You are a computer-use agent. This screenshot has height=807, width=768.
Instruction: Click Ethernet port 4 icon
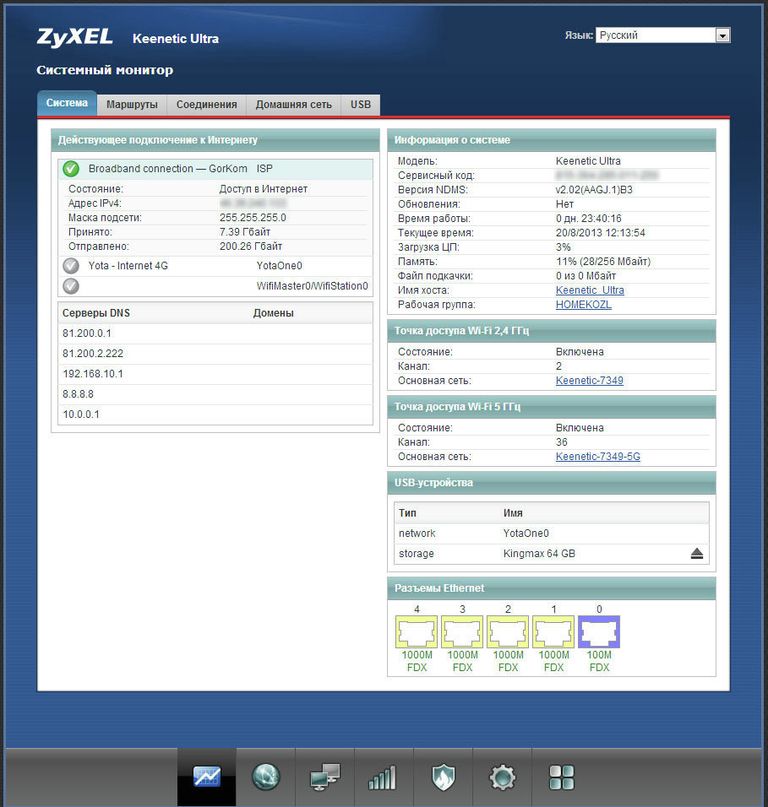pos(416,632)
